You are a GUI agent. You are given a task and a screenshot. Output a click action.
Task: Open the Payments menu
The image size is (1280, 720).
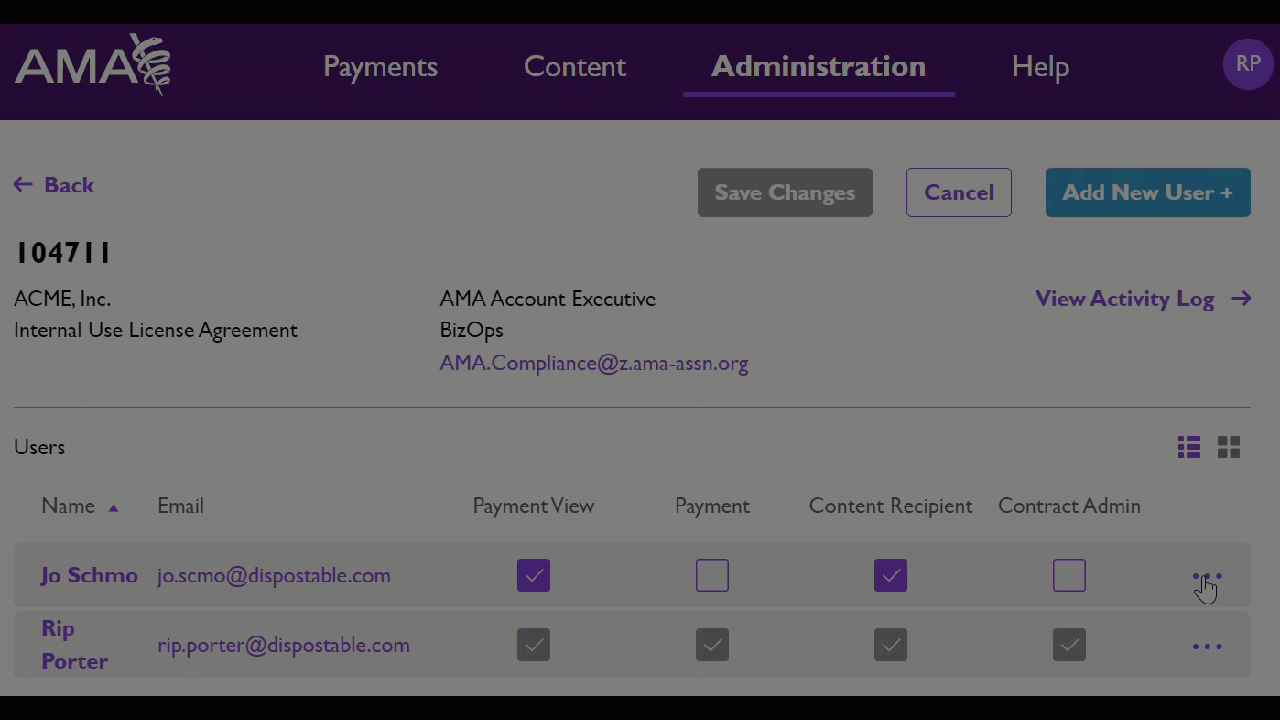point(380,66)
